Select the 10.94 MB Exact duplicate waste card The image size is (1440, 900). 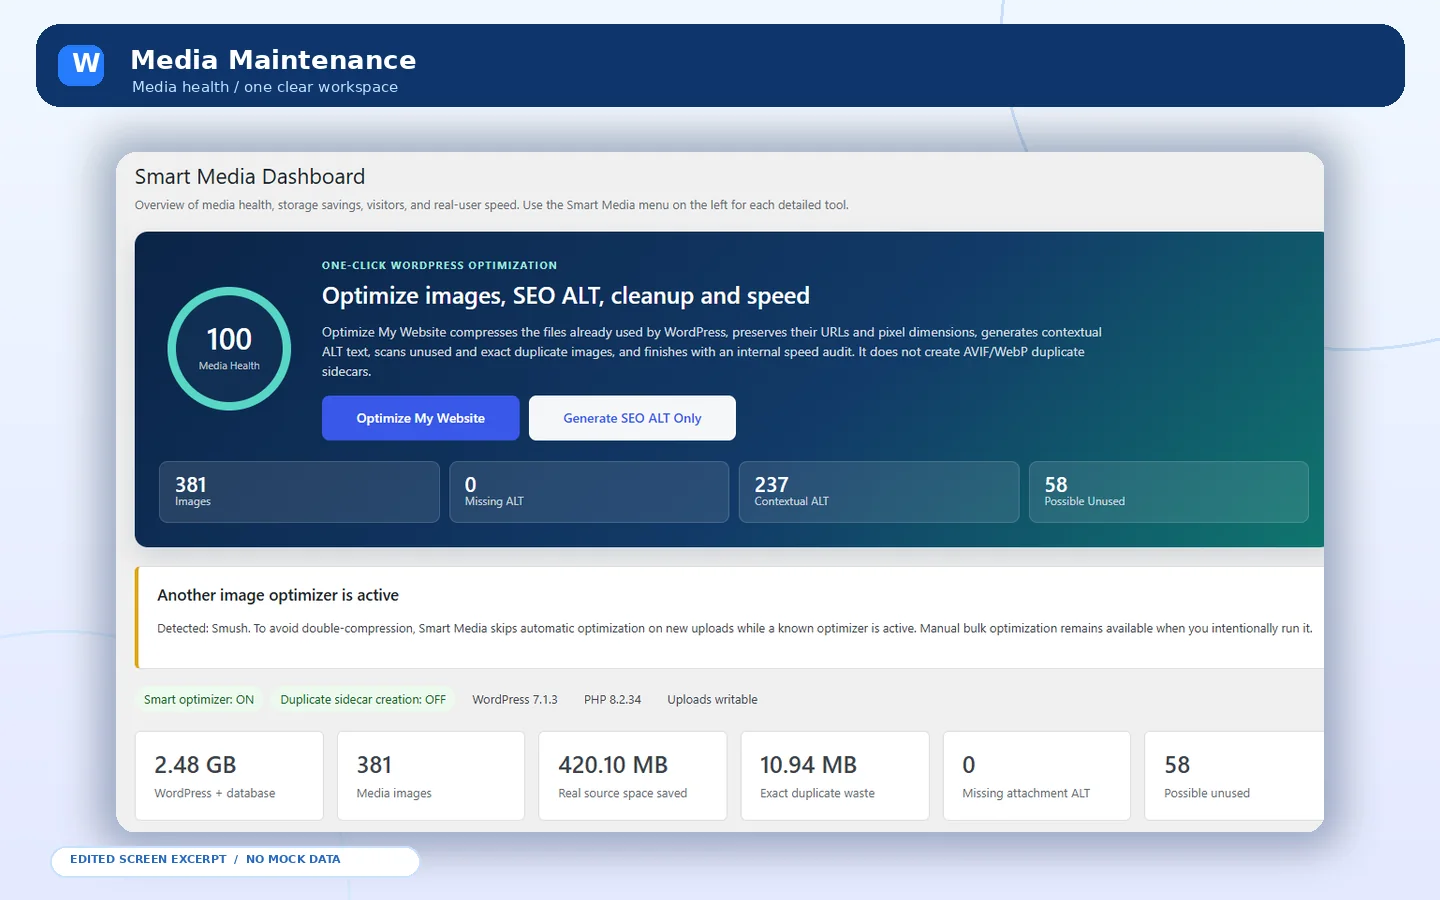pos(835,776)
